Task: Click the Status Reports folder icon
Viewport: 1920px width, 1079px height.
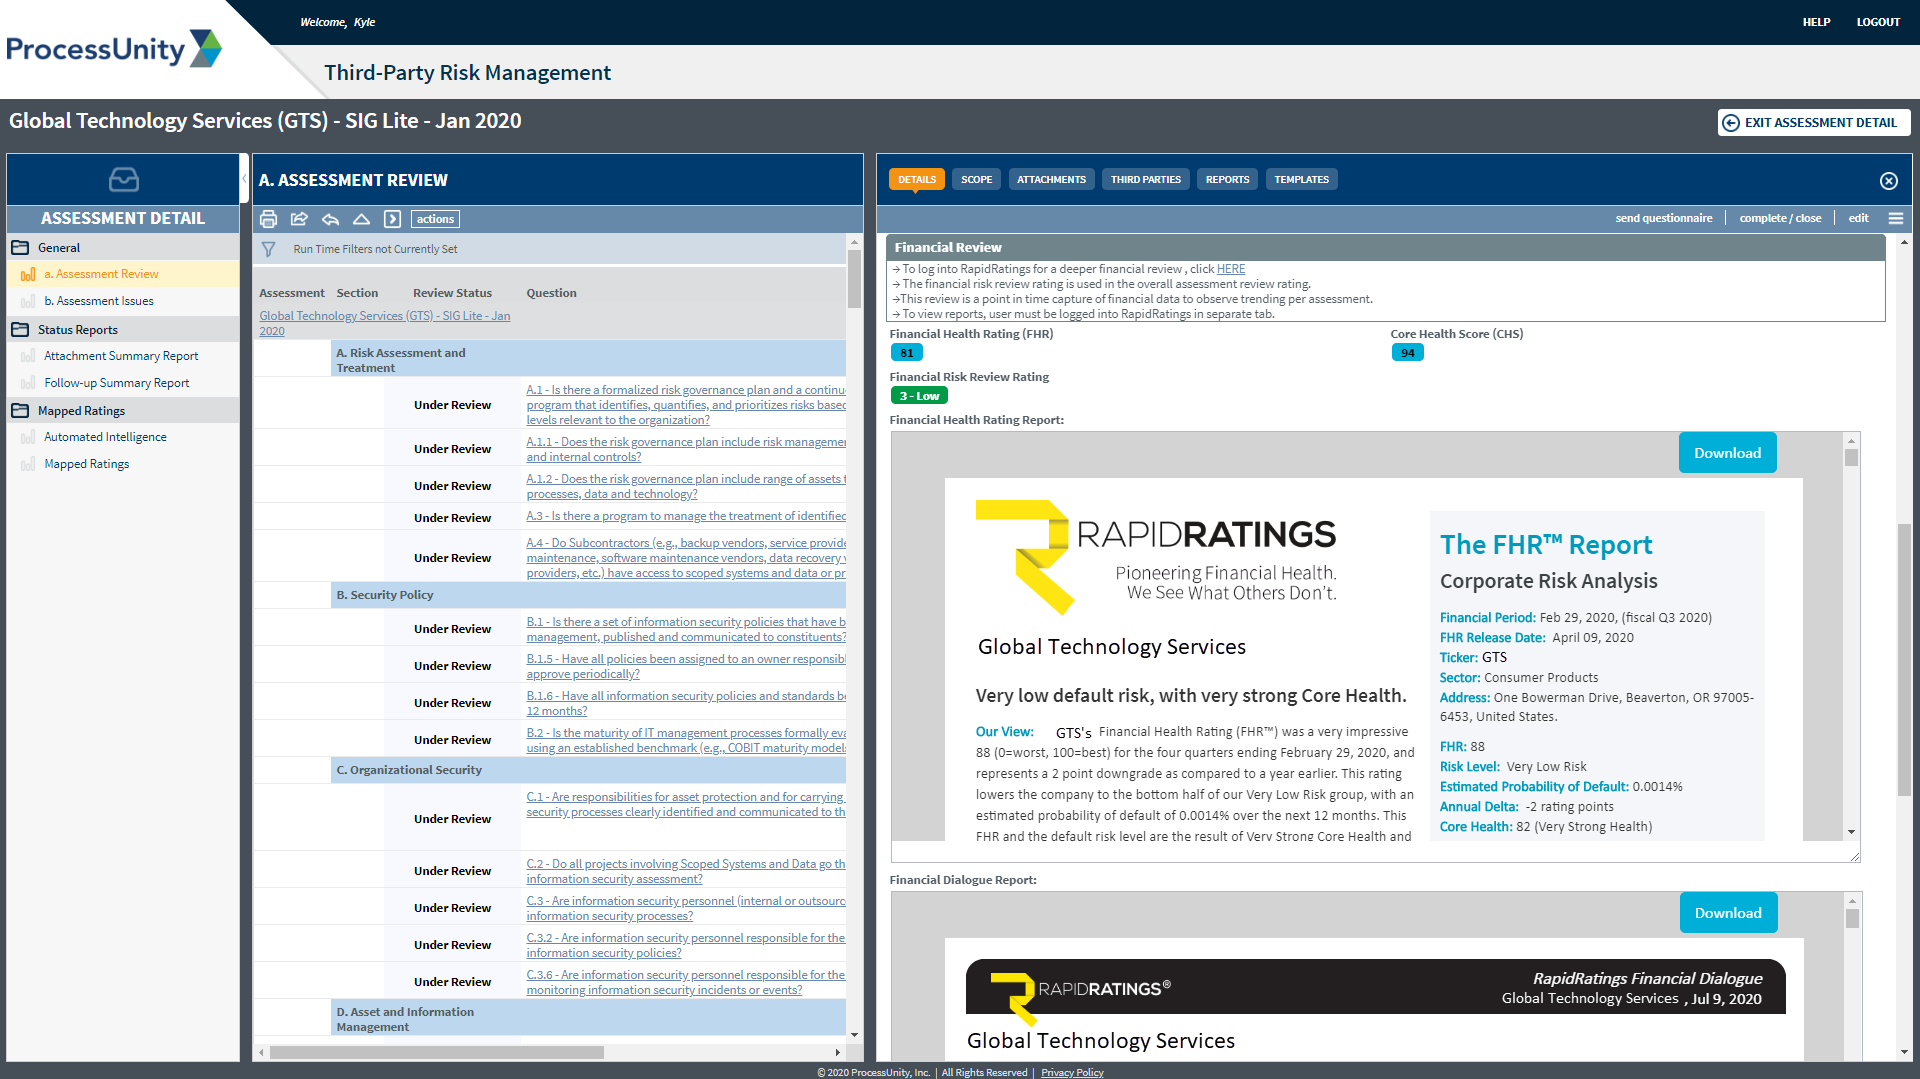Action: tap(20, 329)
